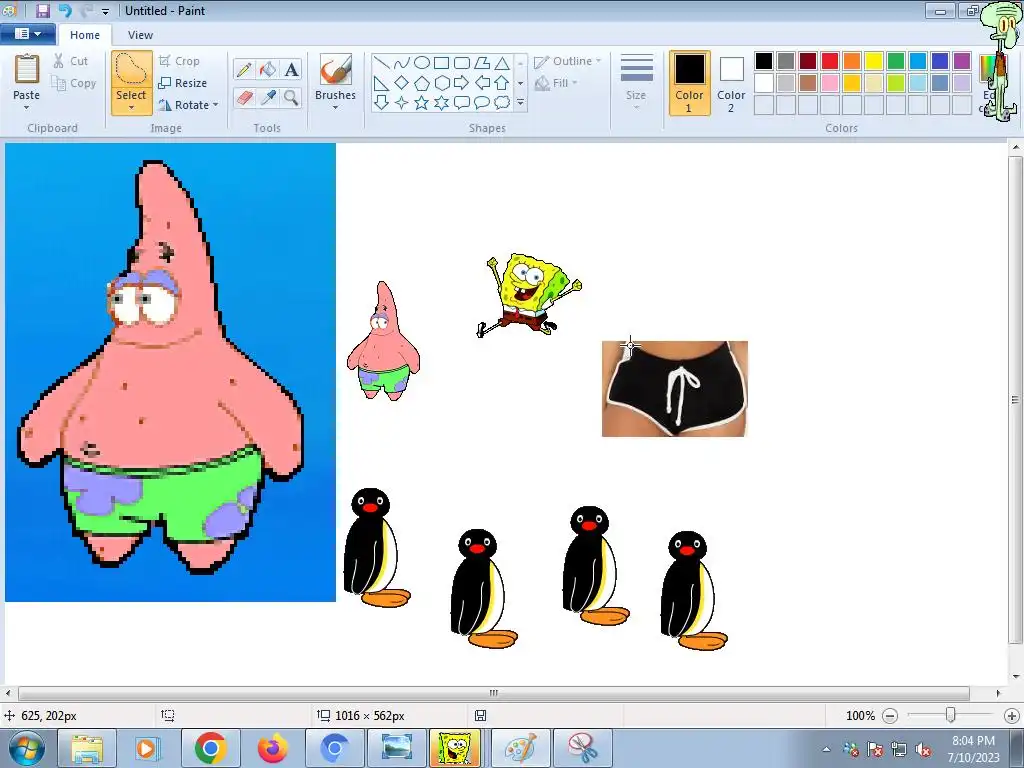Click the Resize button
The width and height of the screenshot is (1024, 768).
183,83
